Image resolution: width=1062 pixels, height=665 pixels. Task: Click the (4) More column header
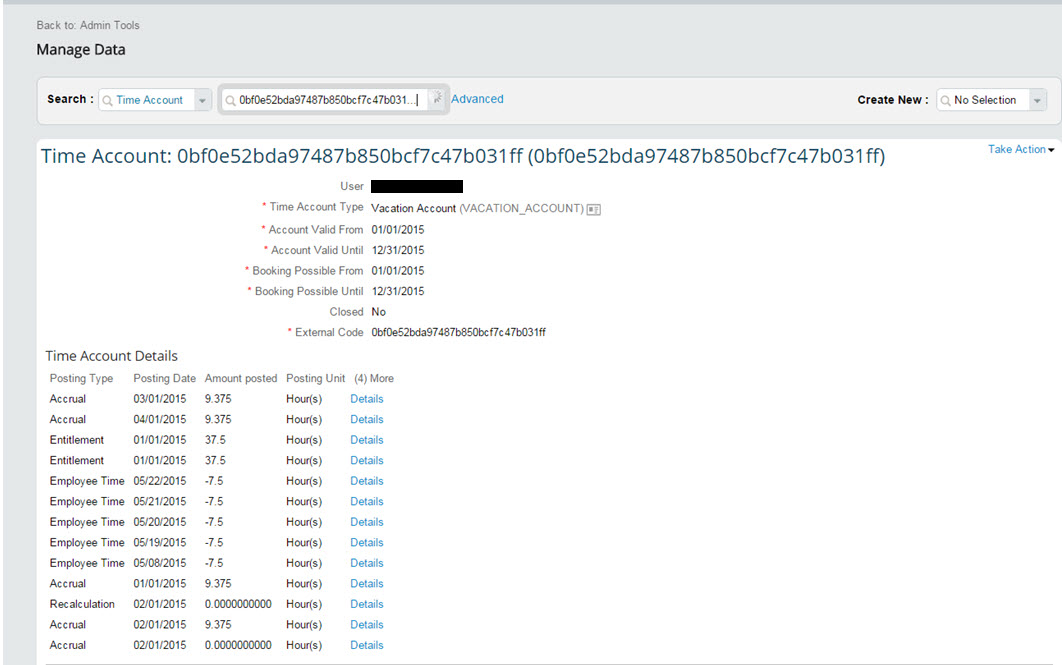(374, 379)
